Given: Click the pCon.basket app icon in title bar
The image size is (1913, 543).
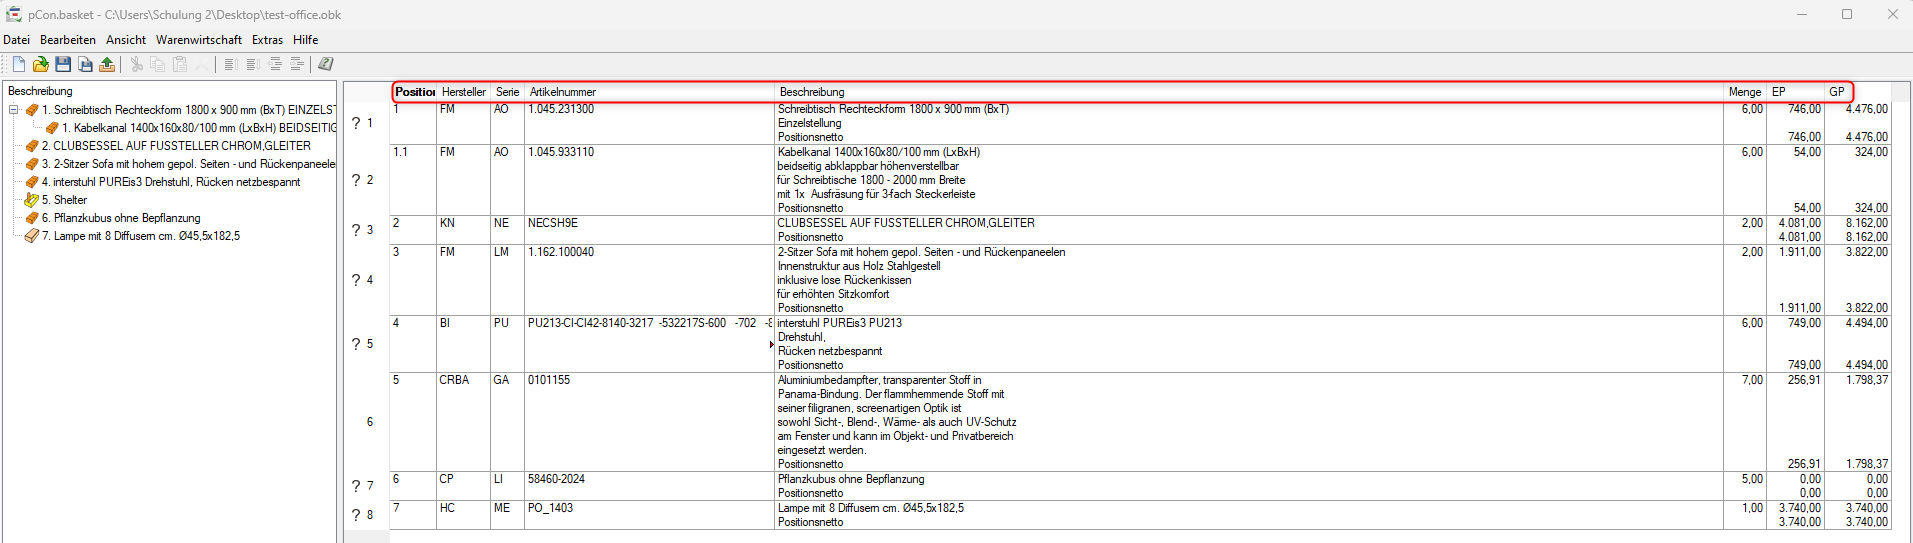Looking at the screenshot, I should [x=14, y=14].
